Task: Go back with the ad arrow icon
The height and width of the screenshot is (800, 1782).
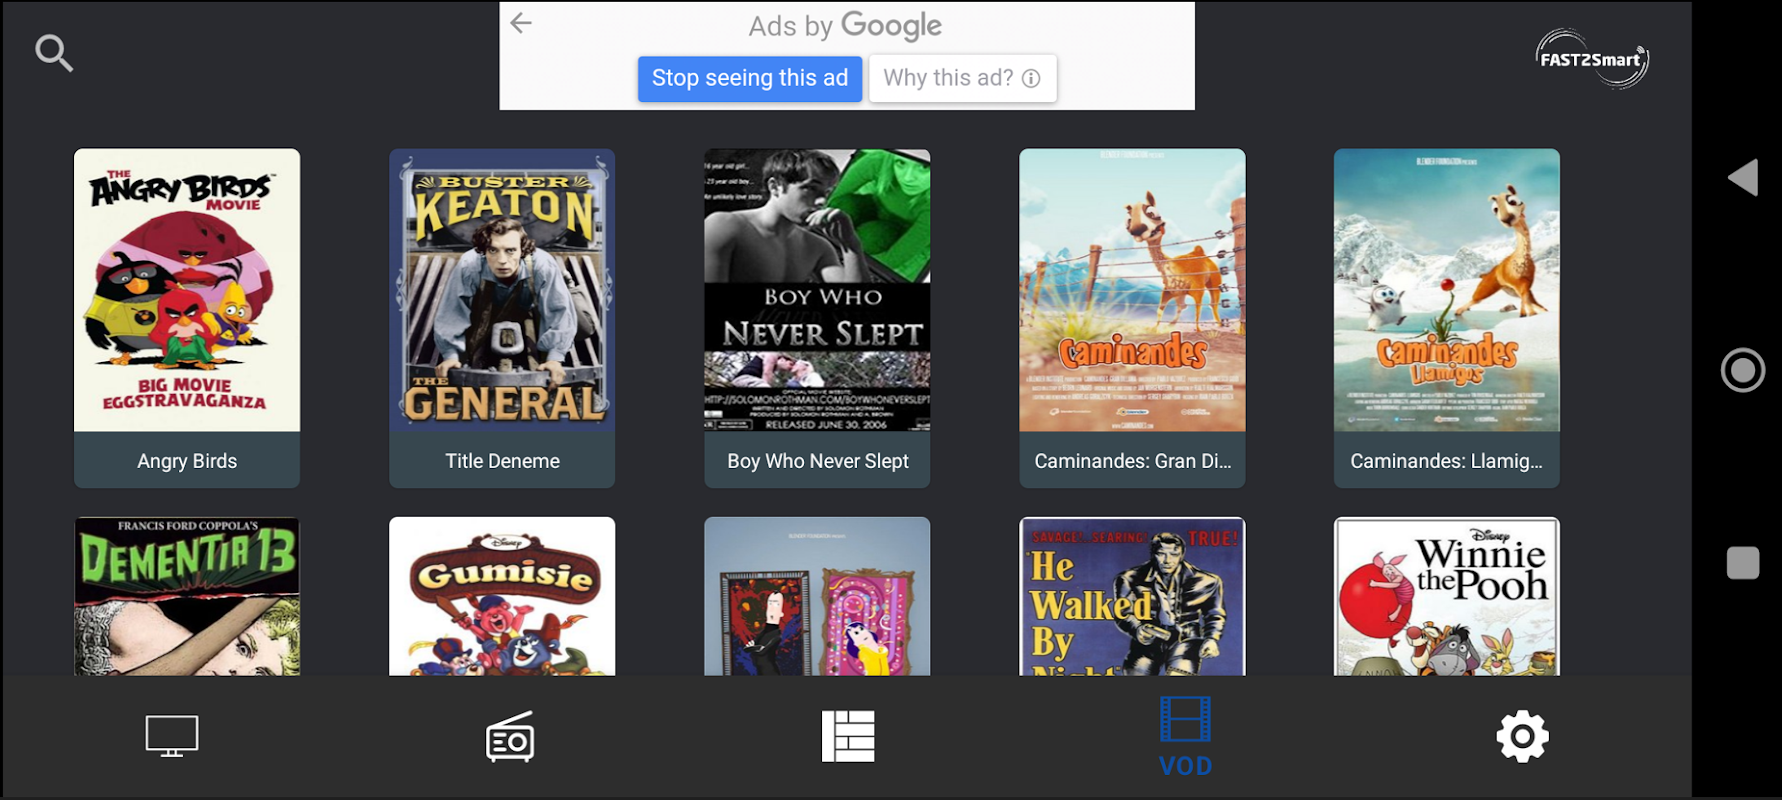Action: pyautogui.click(x=521, y=23)
